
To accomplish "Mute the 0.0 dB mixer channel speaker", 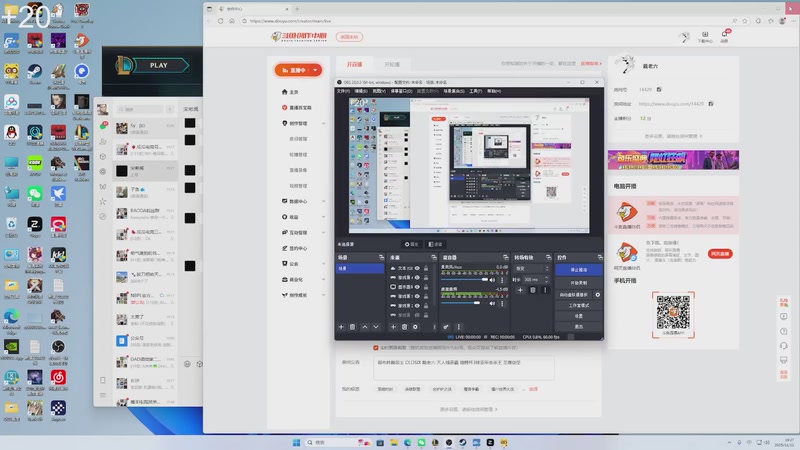I will point(492,280).
